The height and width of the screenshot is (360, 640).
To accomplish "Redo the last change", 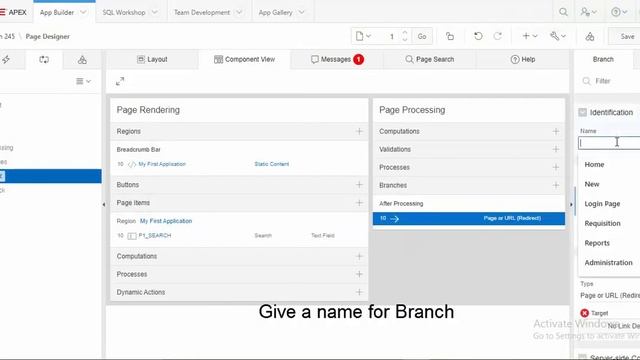I will 498,36.
